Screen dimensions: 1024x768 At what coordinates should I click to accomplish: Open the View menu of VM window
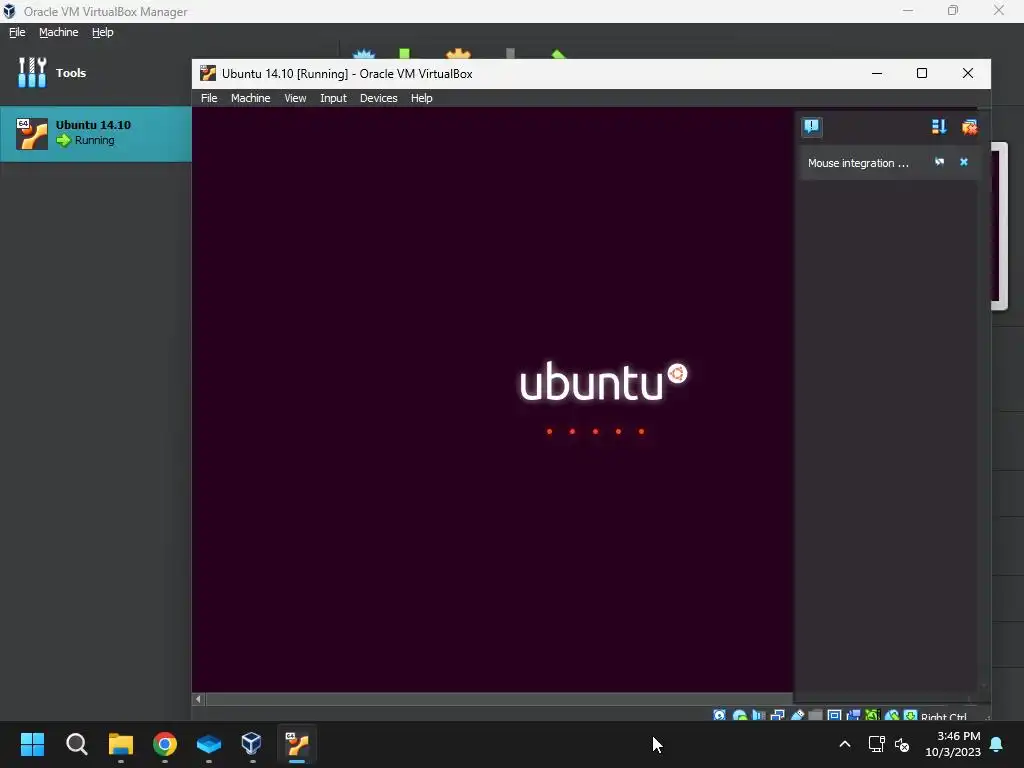point(295,98)
